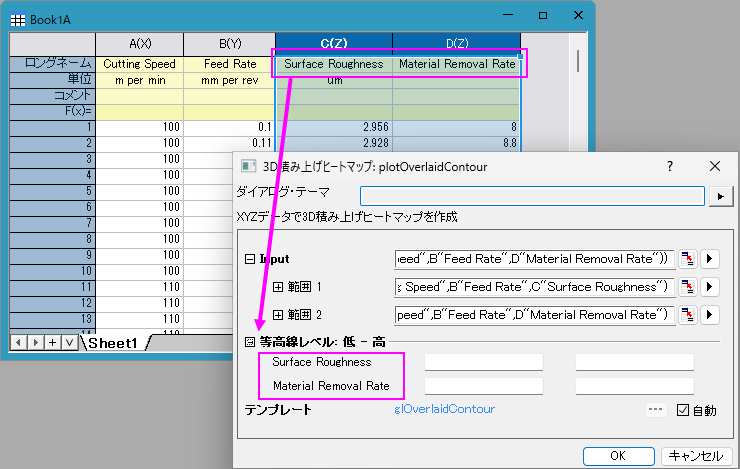The image size is (740, 469).
Task: Click Material Removal Rate low level field
Action: 484,385
